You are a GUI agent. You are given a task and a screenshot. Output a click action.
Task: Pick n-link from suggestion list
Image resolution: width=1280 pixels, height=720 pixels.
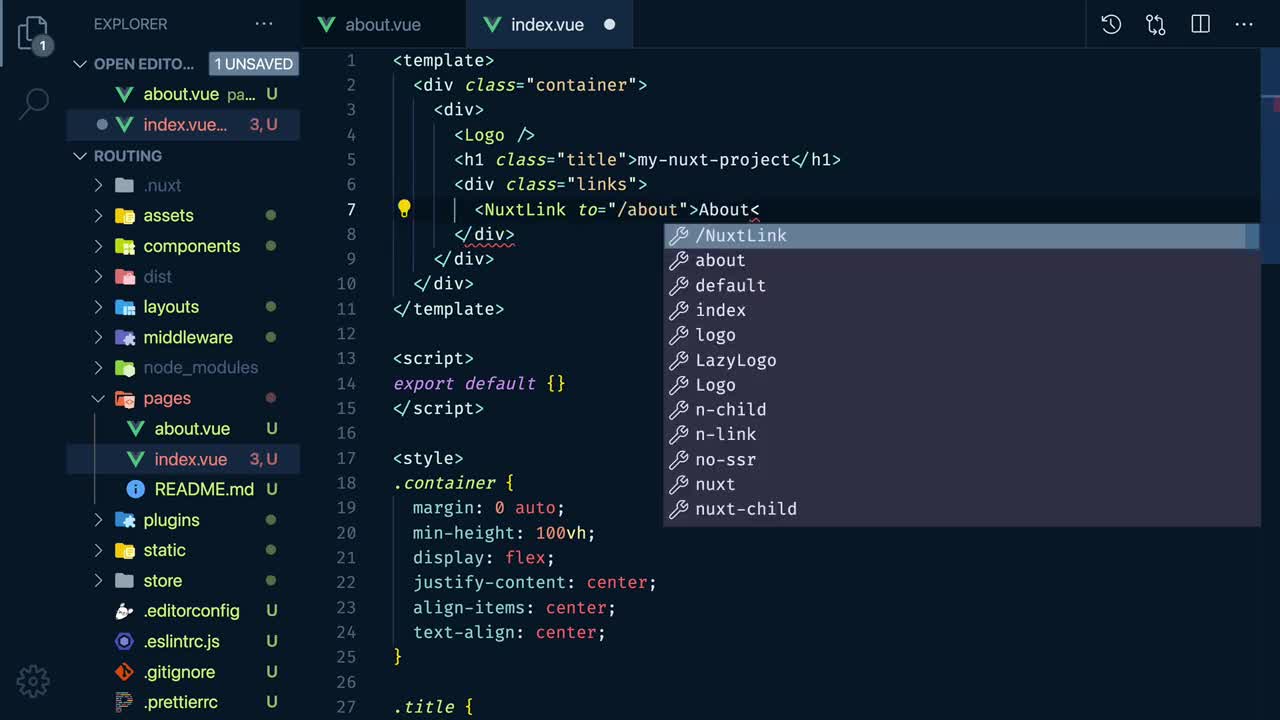pos(725,434)
